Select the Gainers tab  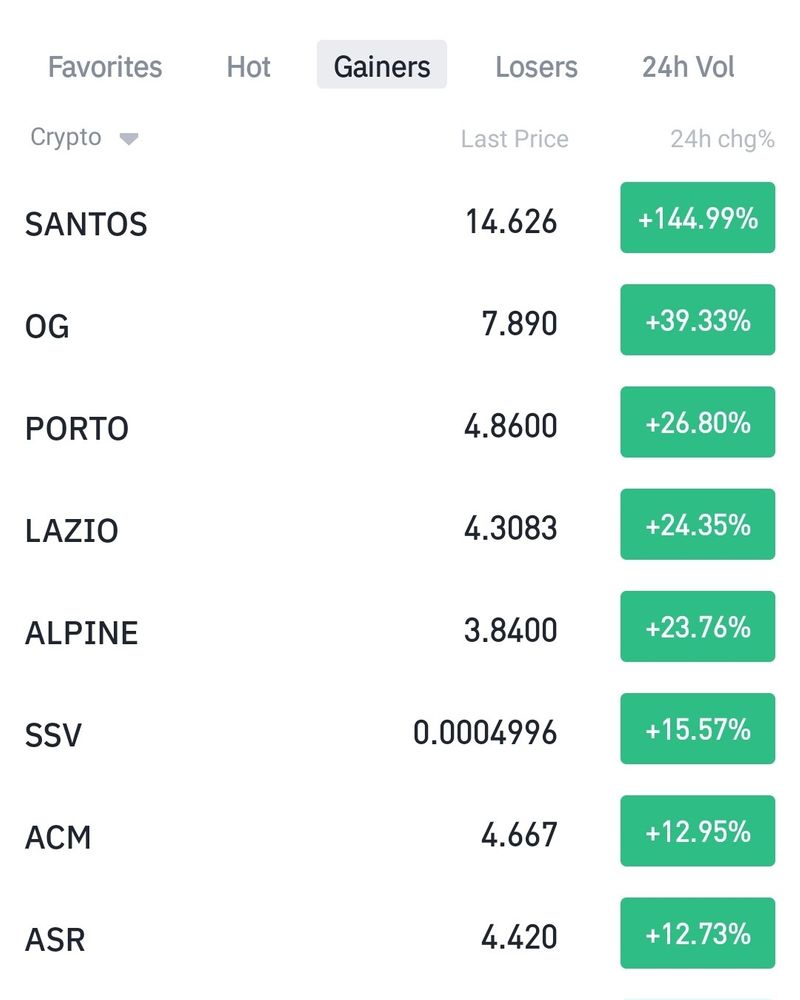tap(382, 67)
